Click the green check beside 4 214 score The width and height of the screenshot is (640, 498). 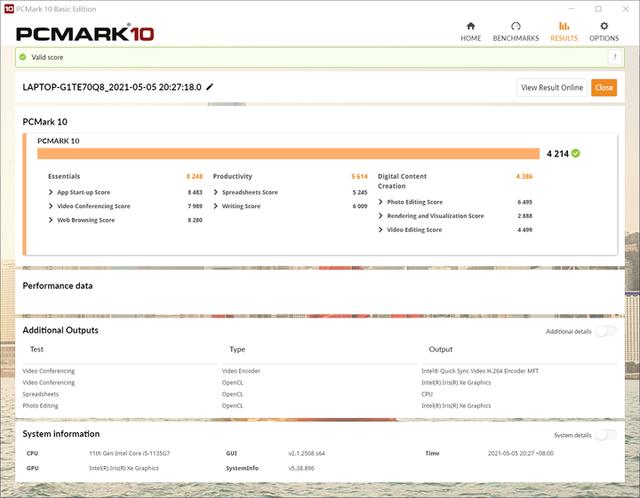coord(576,153)
